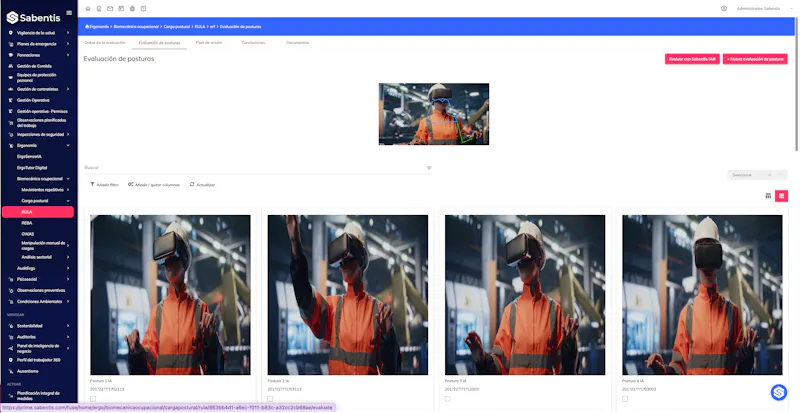Open the user profile icon at top right
This screenshot has width=800, height=413.
click(x=723, y=9)
